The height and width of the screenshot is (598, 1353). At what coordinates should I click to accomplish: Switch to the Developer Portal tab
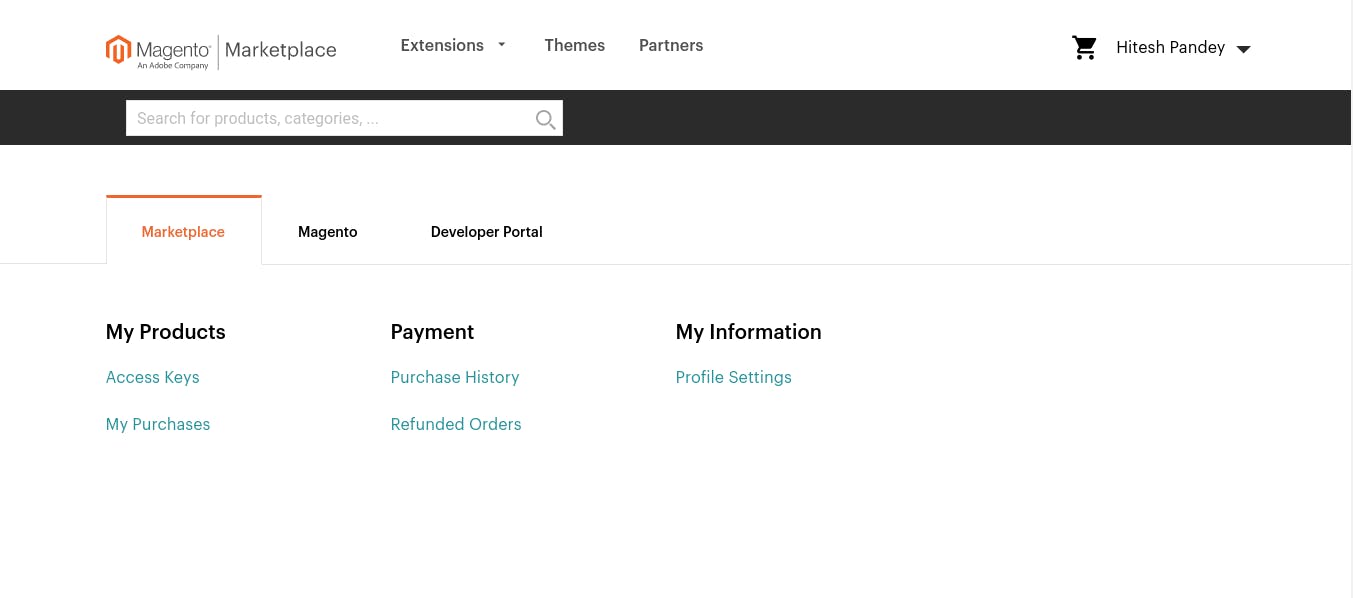click(x=487, y=232)
